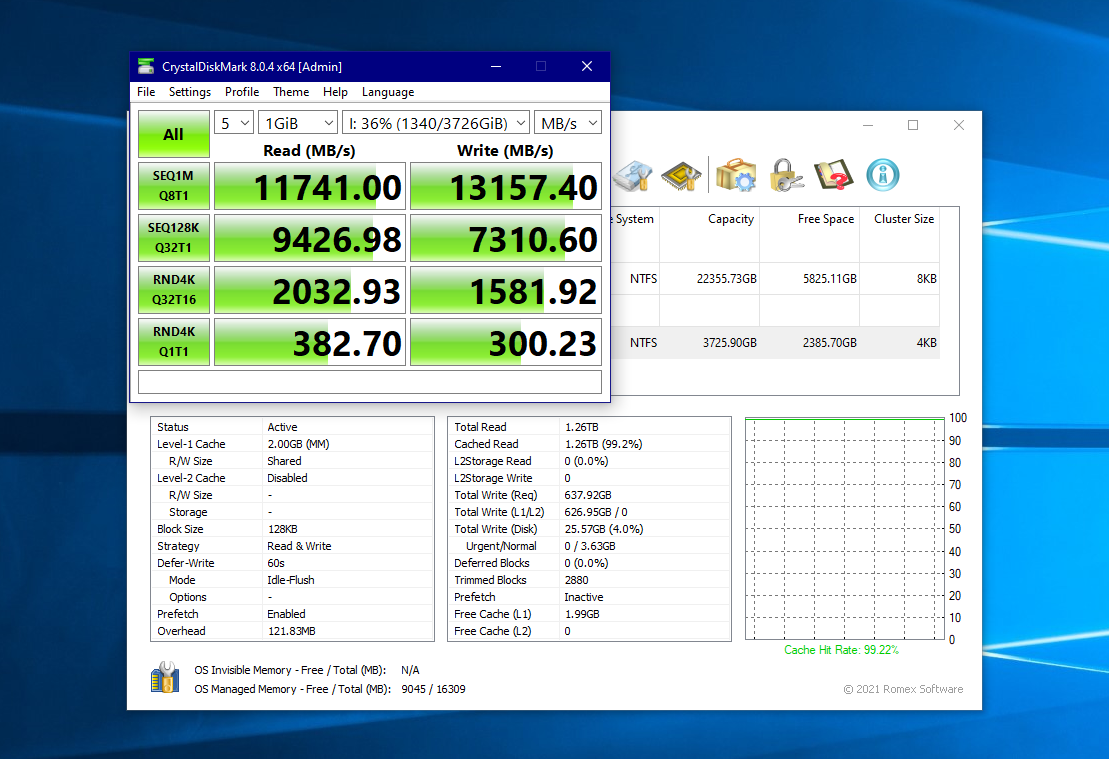Click the memory chip configuration icon
Screen dimensions: 1109x759
tap(681, 175)
